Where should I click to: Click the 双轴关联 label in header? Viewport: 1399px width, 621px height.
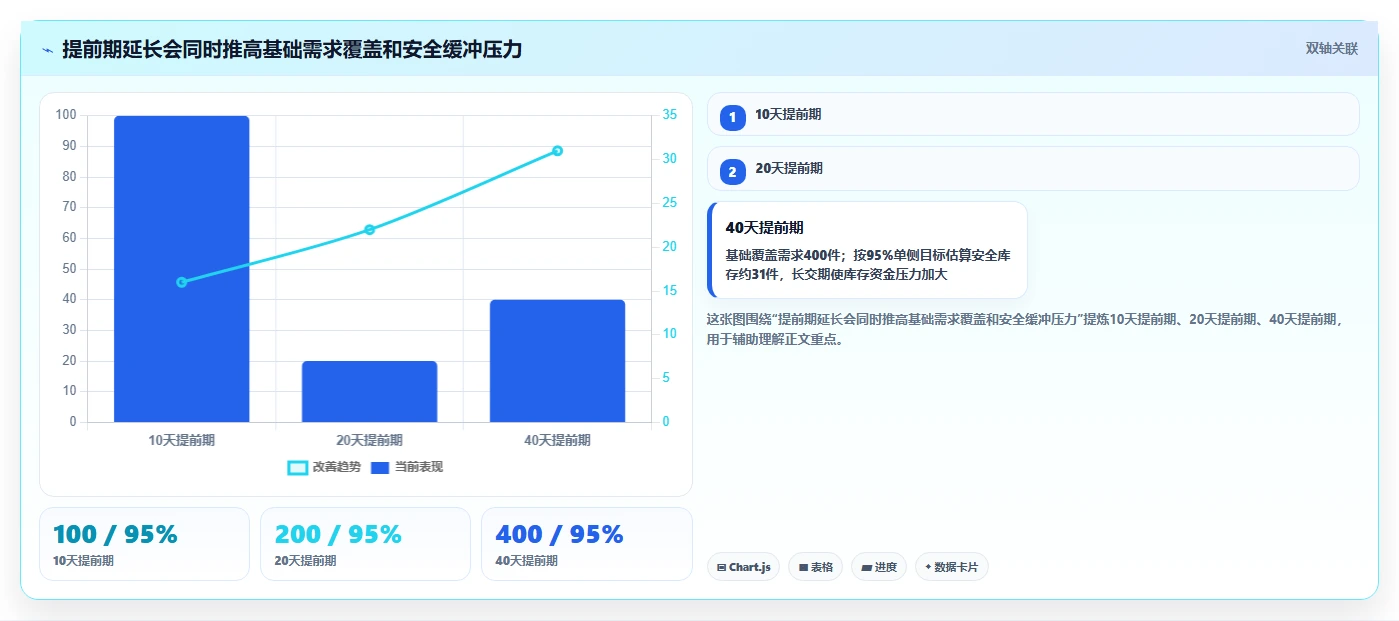pos(1331,48)
